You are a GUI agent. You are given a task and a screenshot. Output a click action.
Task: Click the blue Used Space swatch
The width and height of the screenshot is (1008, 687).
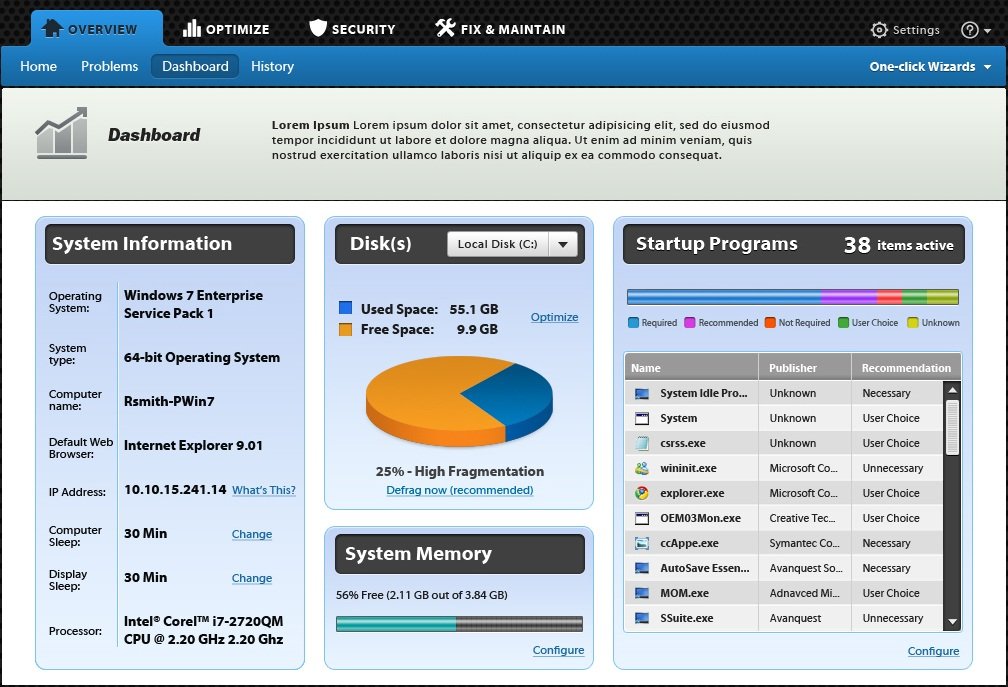(x=345, y=308)
